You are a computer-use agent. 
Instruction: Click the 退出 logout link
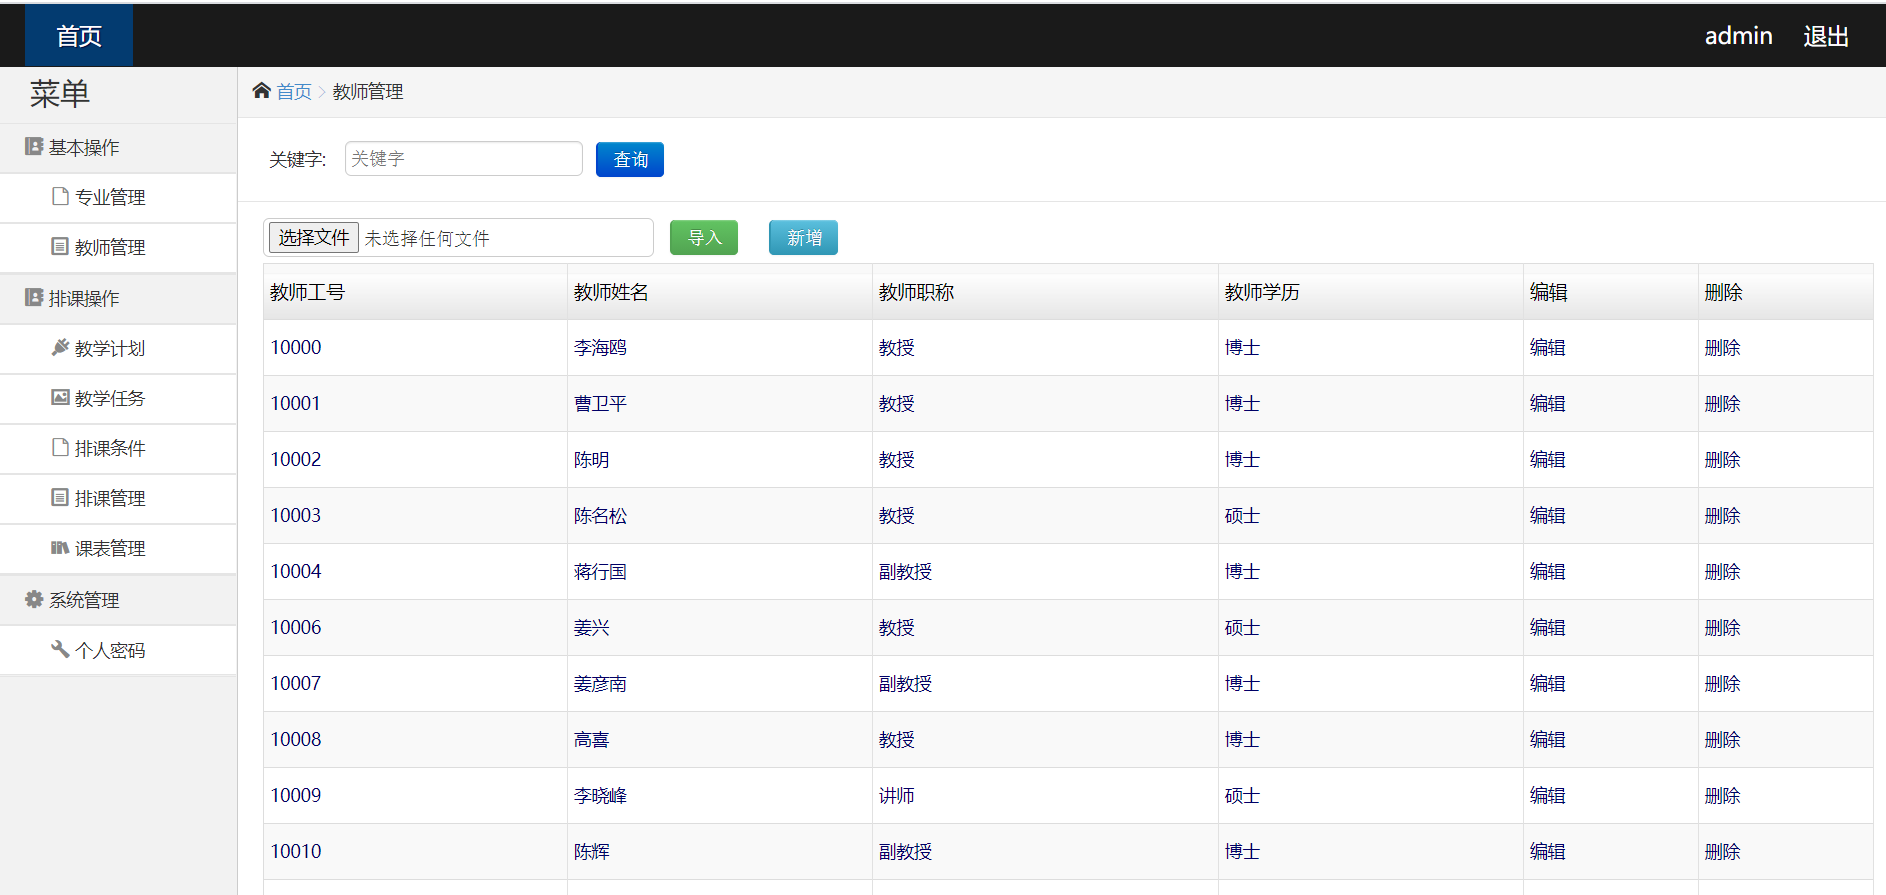coord(1825,36)
